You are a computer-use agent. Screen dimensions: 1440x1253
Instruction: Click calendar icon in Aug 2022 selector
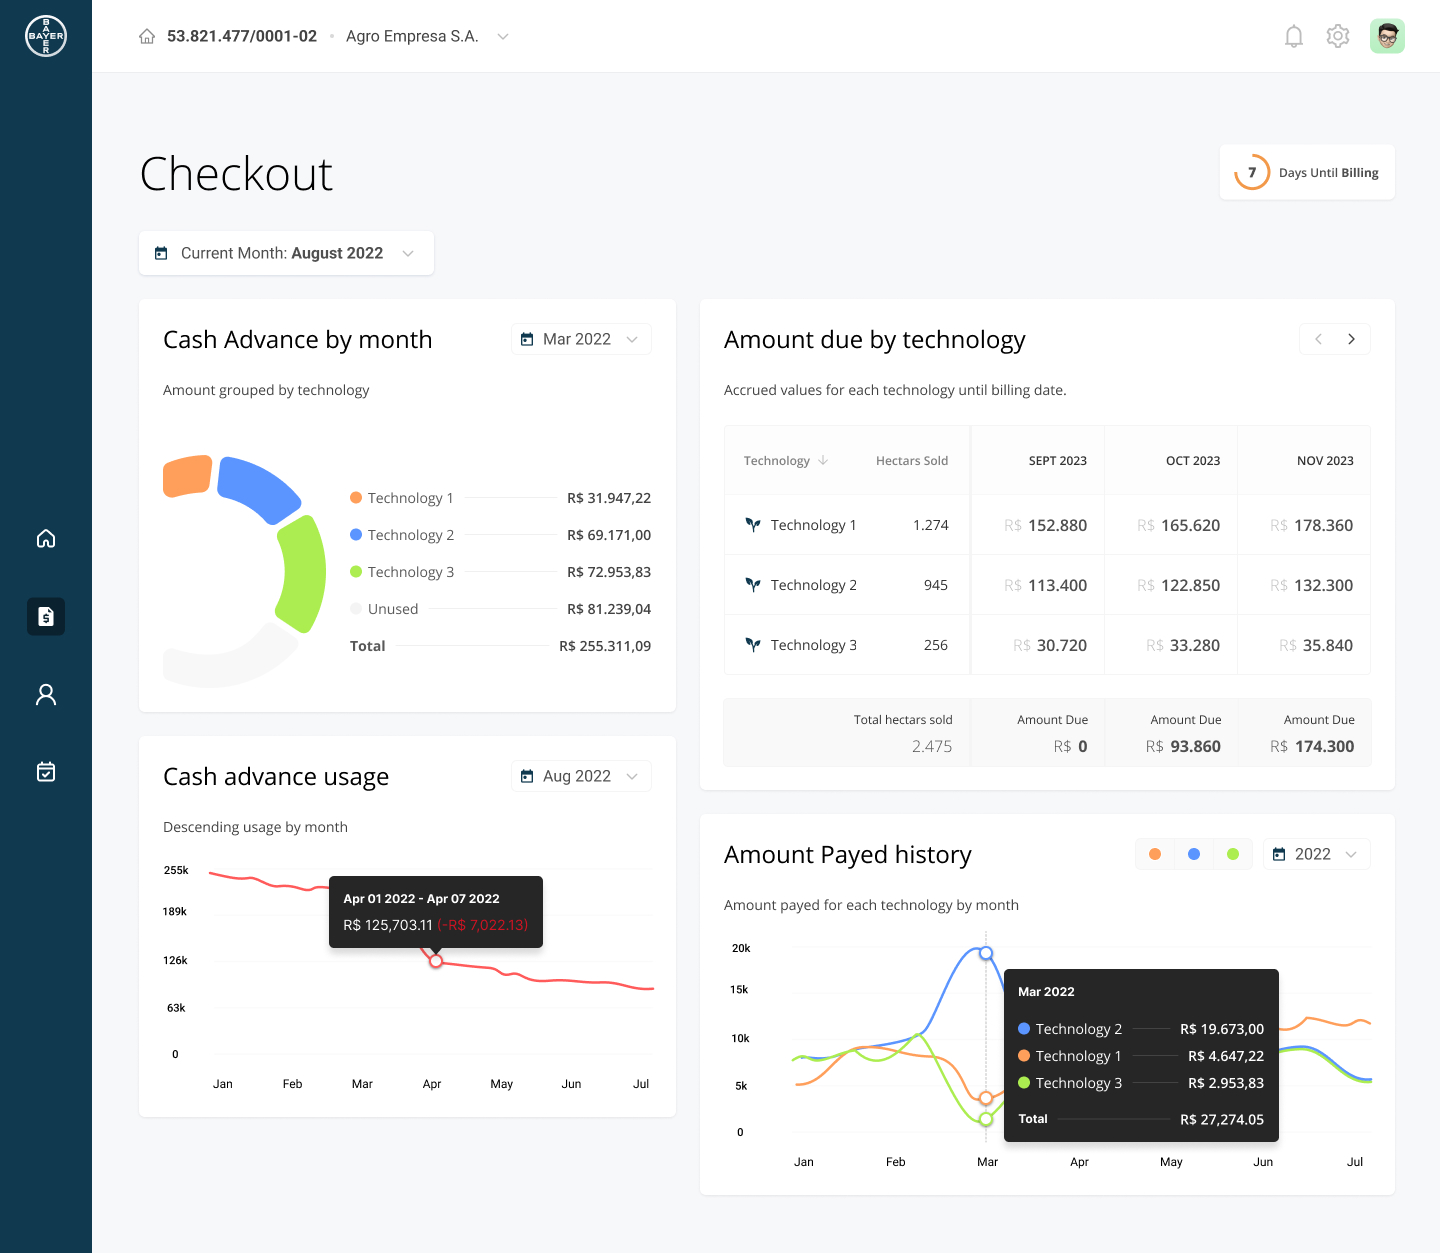coord(527,776)
